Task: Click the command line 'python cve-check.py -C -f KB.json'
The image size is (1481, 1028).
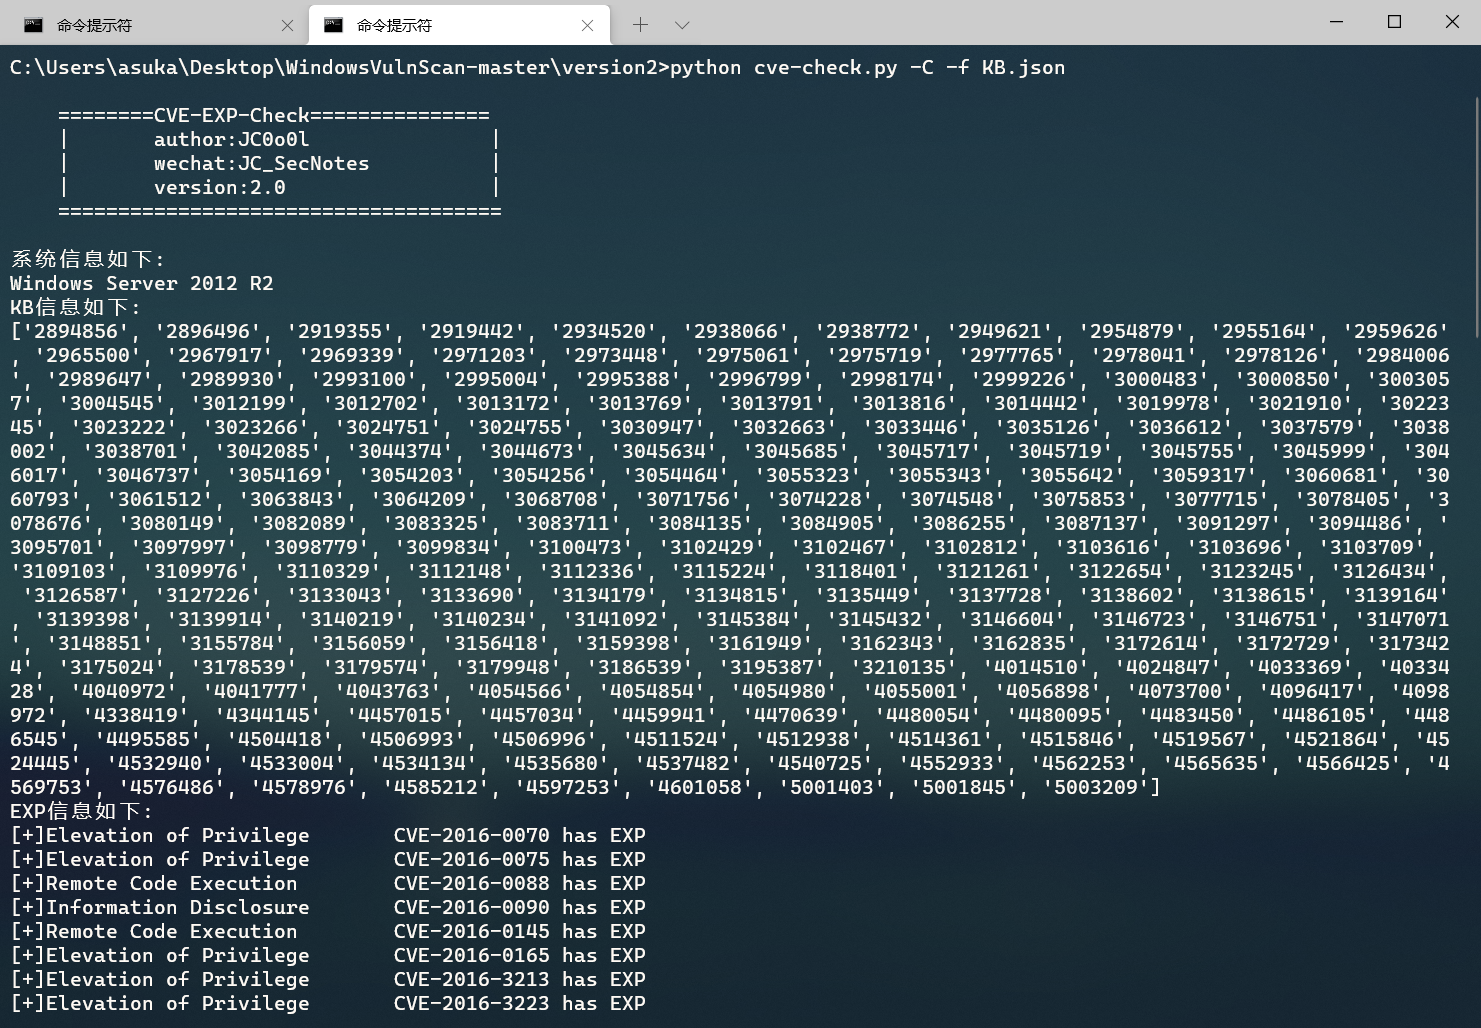Action: (x=867, y=68)
